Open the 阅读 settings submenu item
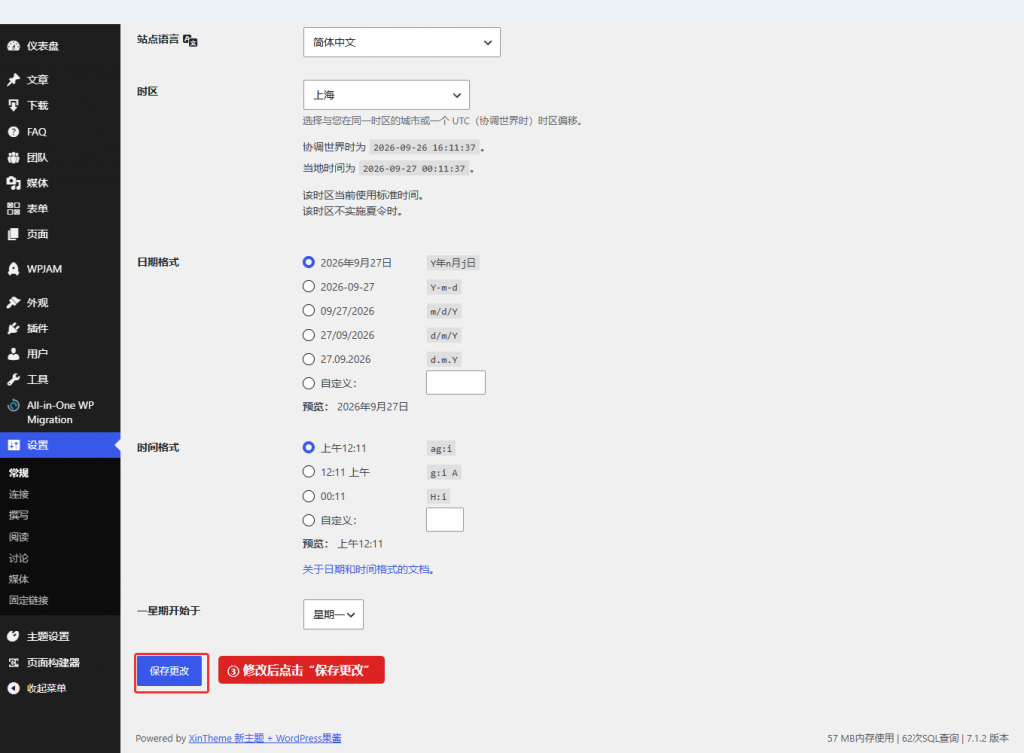This screenshot has height=753, width=1024. click(19, 537)
